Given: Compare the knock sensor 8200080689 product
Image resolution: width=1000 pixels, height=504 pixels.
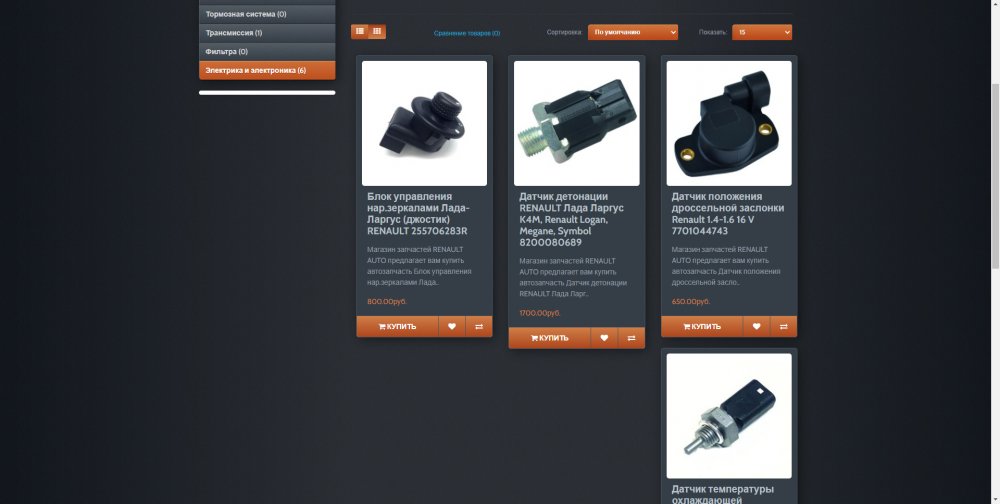Looking at the screenshot, I should tap(631, 338).
